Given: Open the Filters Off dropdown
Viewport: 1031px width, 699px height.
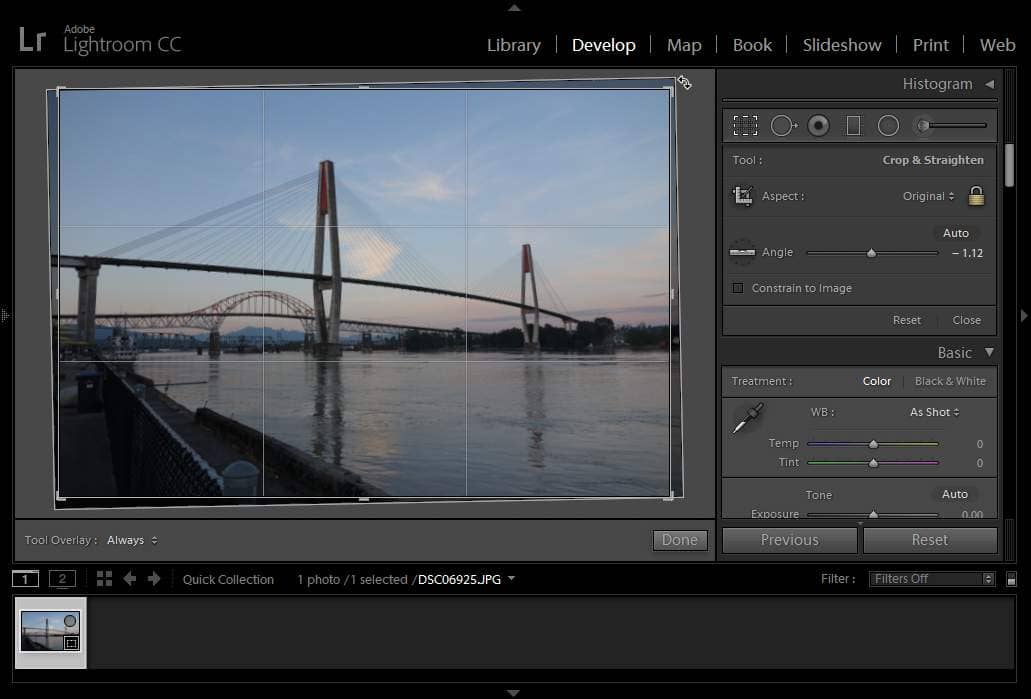Looking at the screenshot, I should pos(931,579).
